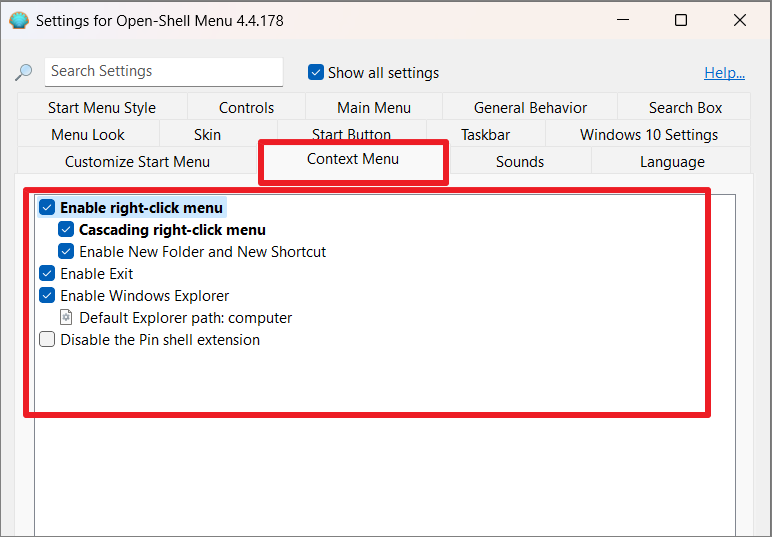Switch to the Taskbar tab
Image resolution: width=772 pixels, height=537 pixels.
[x=485, y=134]
